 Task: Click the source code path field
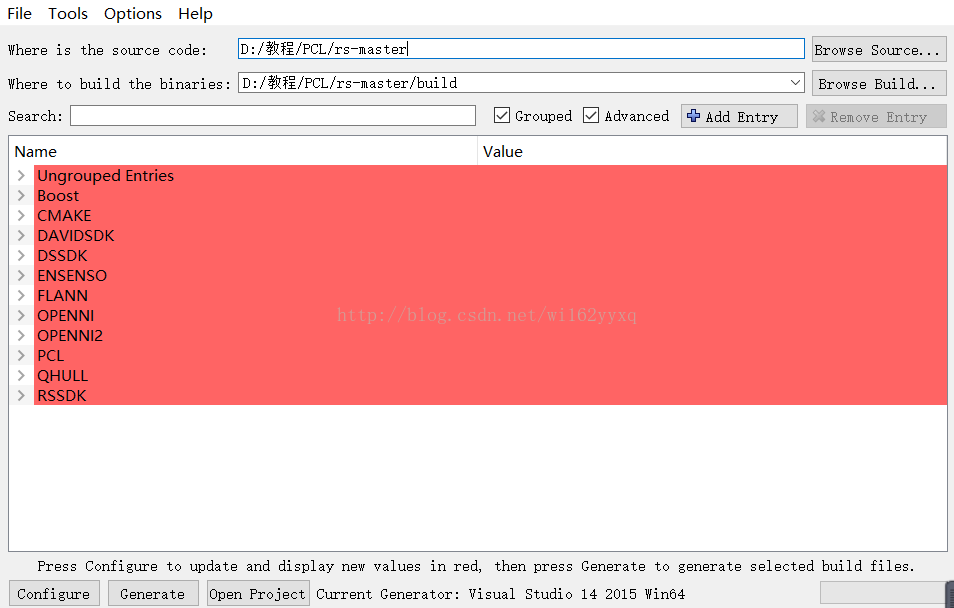[521, 49]
